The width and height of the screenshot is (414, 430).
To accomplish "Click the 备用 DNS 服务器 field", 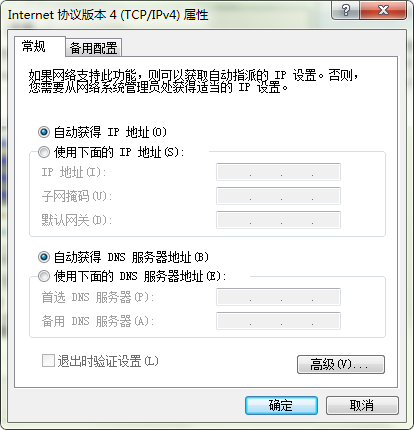I will tap(278, 321).
